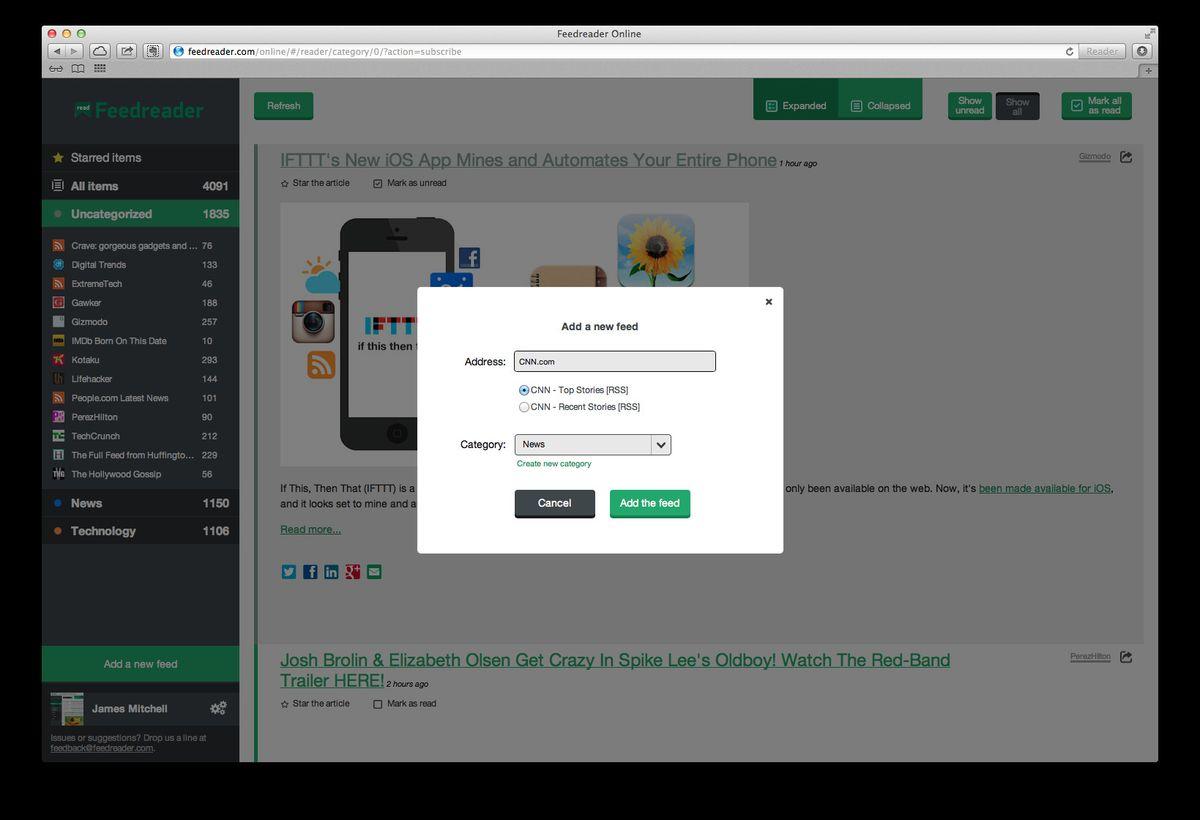Open the feedback@feedreader.com email link

[x=102, y=748]
